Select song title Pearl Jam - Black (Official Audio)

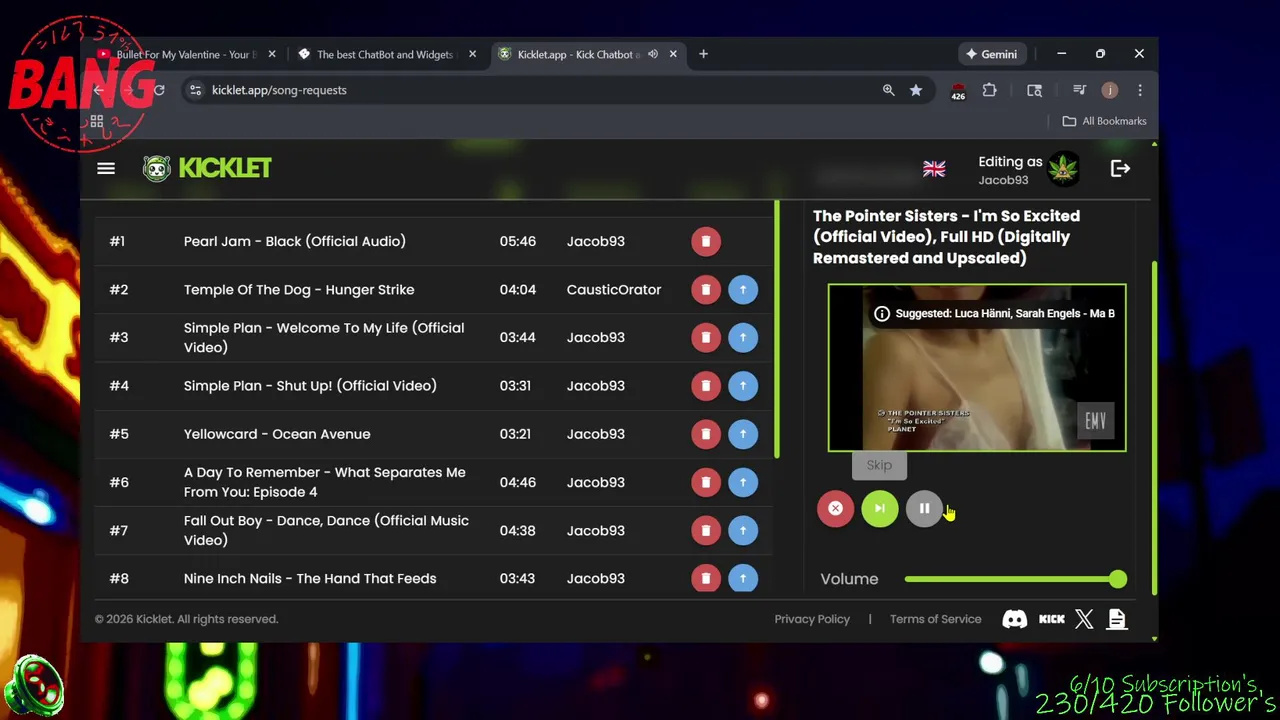tap(295, 241)
